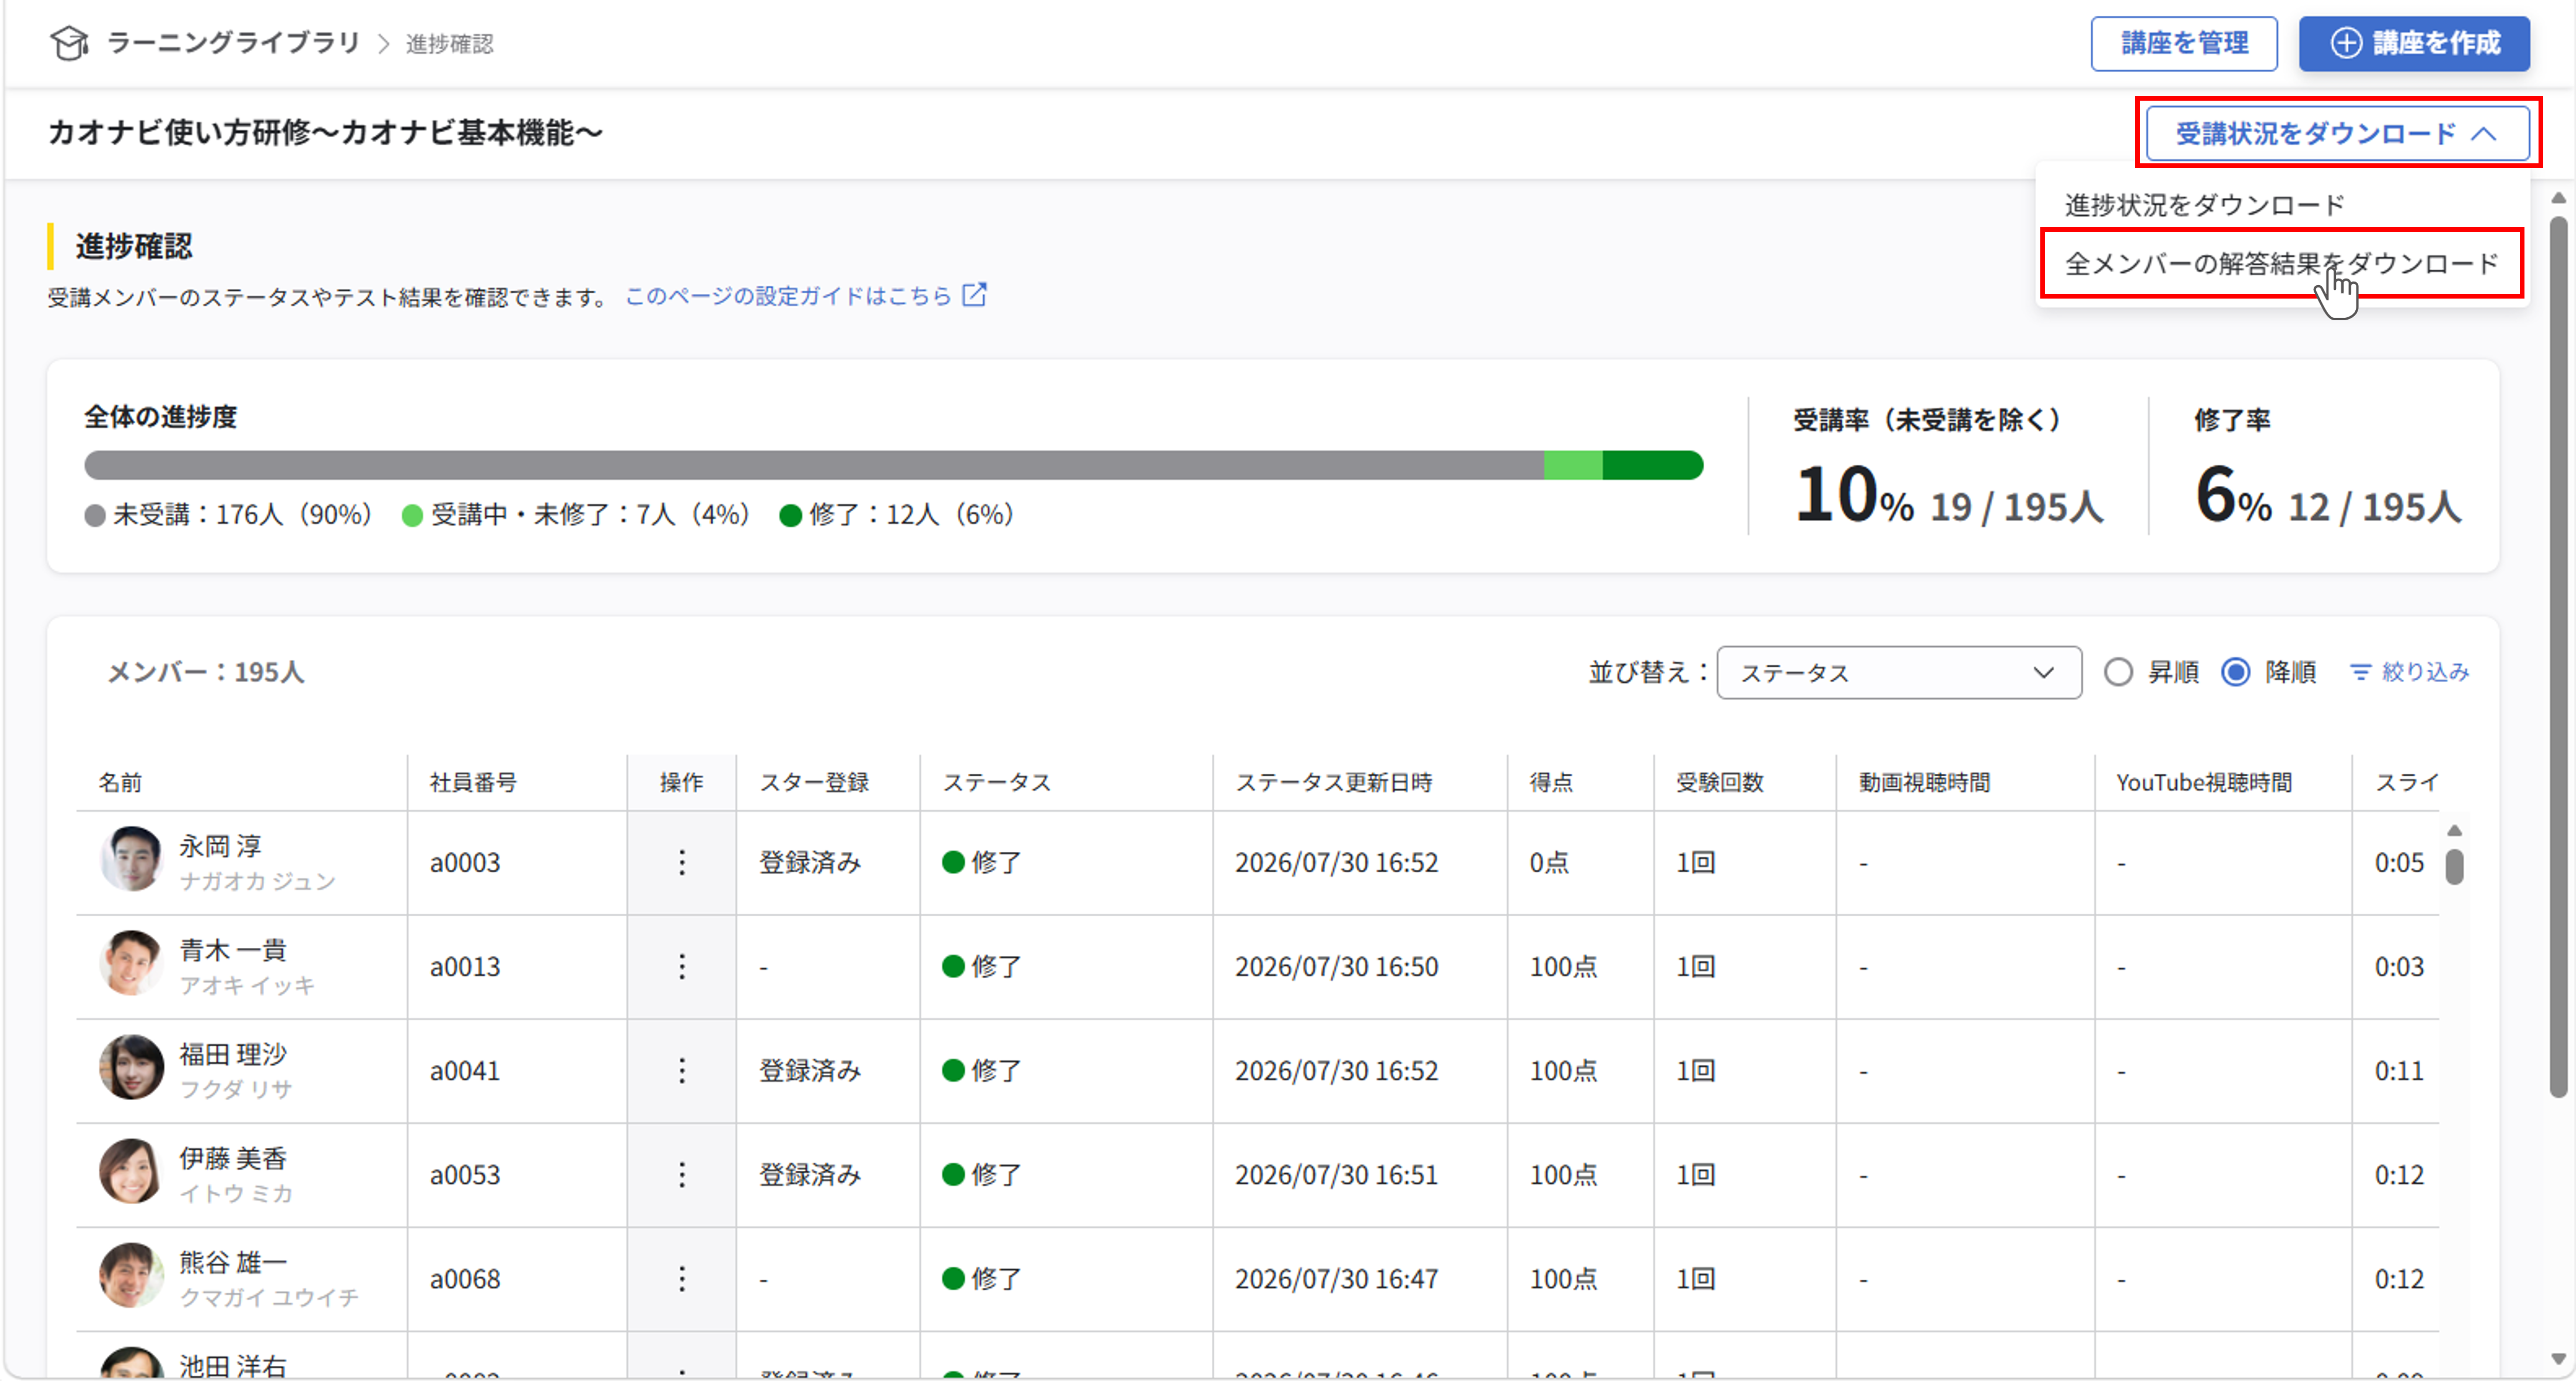Click the 得点 column header

(x=1551, y=782)
